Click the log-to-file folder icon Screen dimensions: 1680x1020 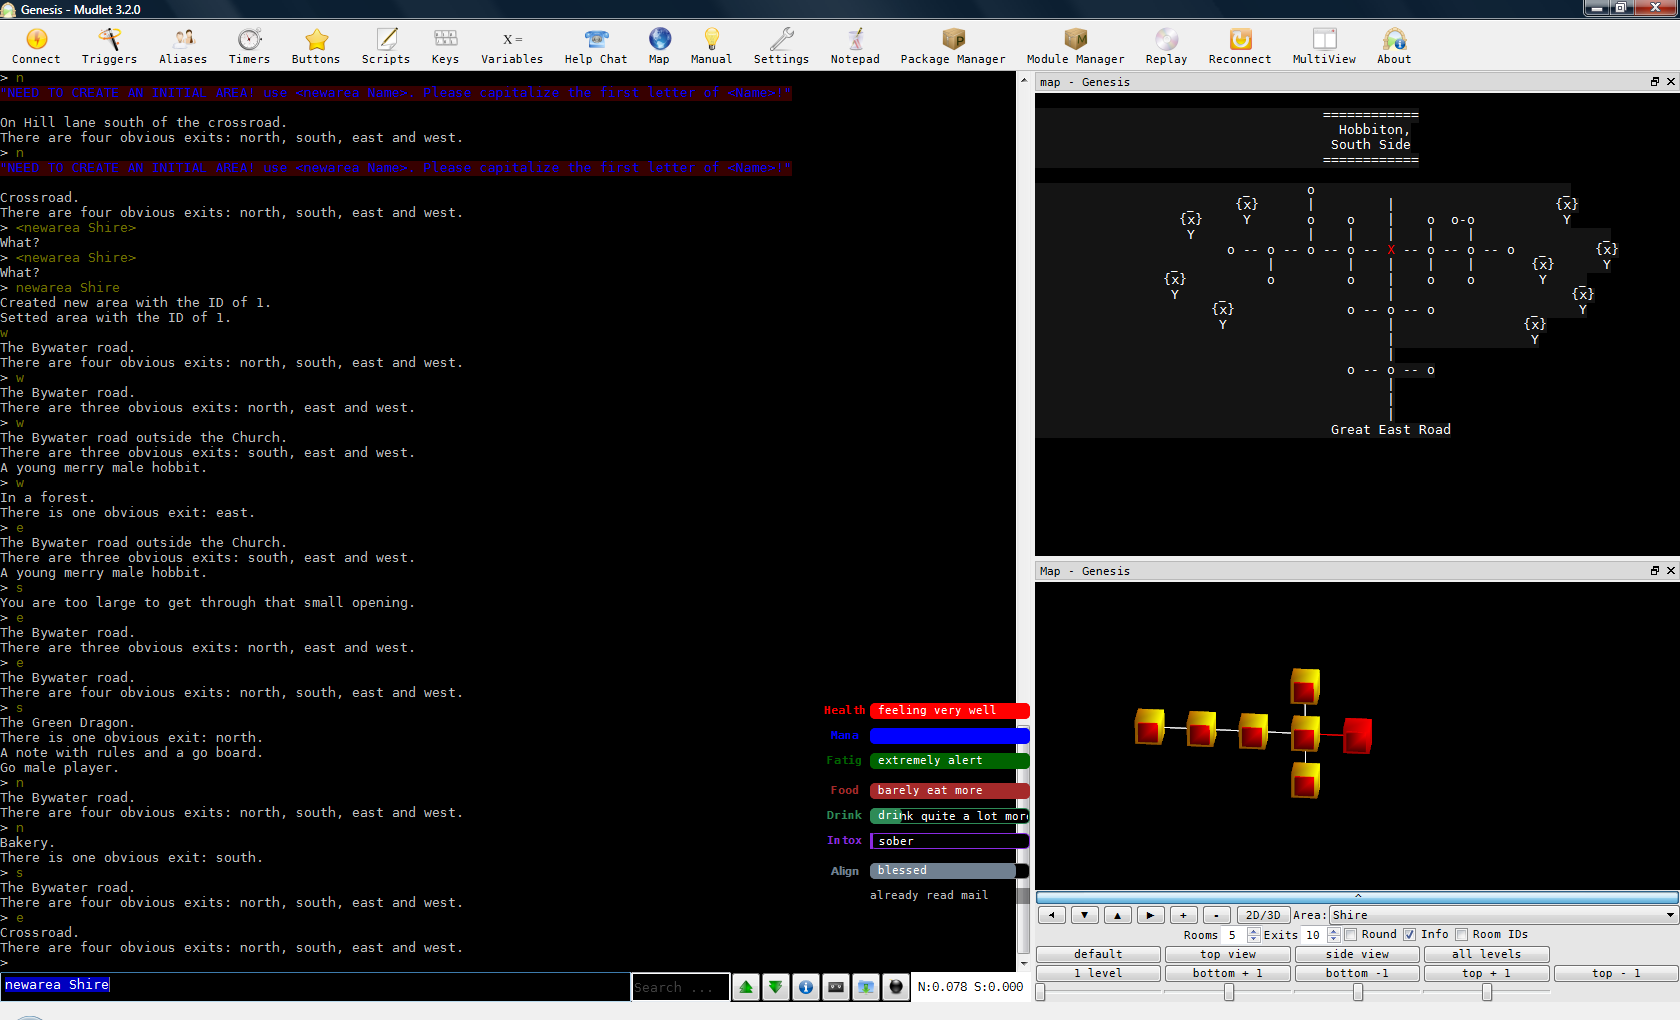tap(865, 987)
